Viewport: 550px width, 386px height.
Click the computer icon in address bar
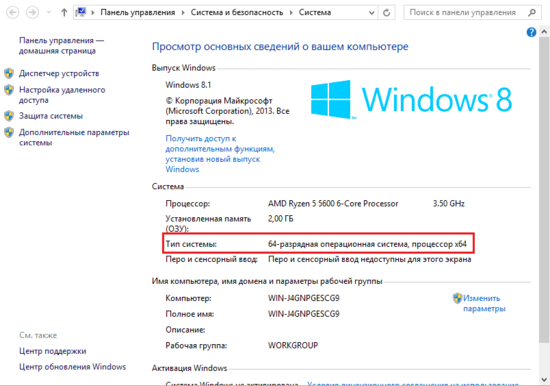81,12
